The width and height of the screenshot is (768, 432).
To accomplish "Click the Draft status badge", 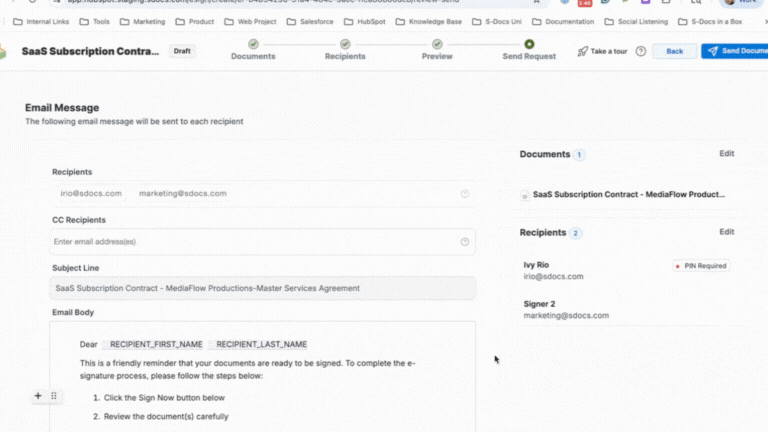I will [182, 51].
